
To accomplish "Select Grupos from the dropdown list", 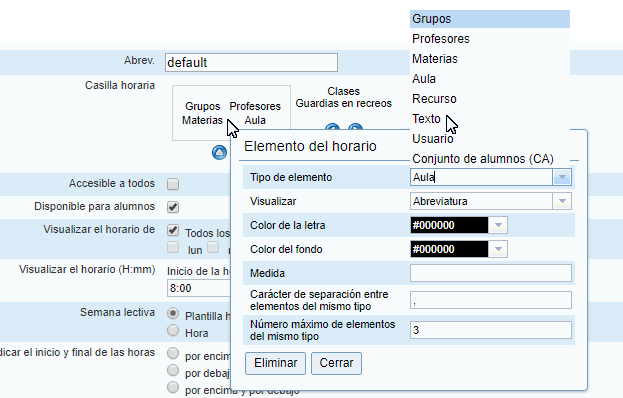I will tap(490, 19).
